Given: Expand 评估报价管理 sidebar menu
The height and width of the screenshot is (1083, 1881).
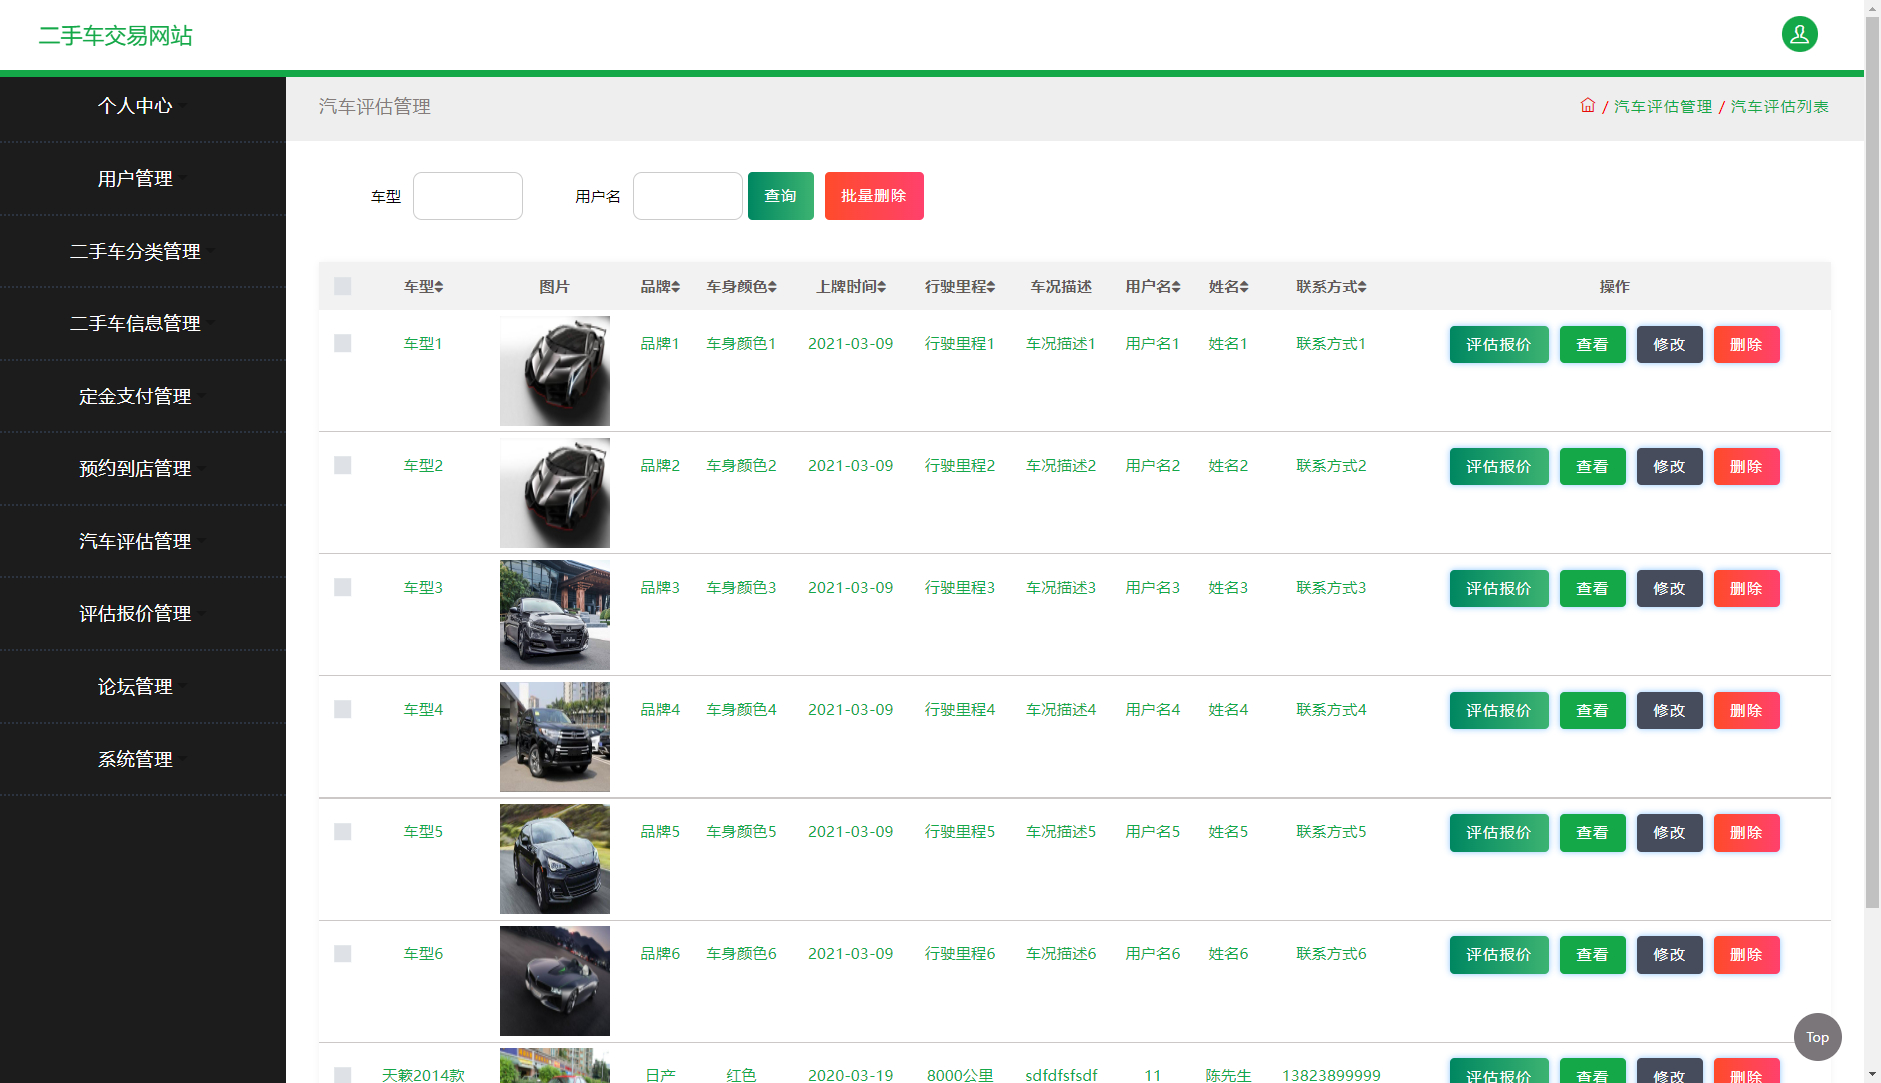Looking at the screenshot, I should (142, 613).
